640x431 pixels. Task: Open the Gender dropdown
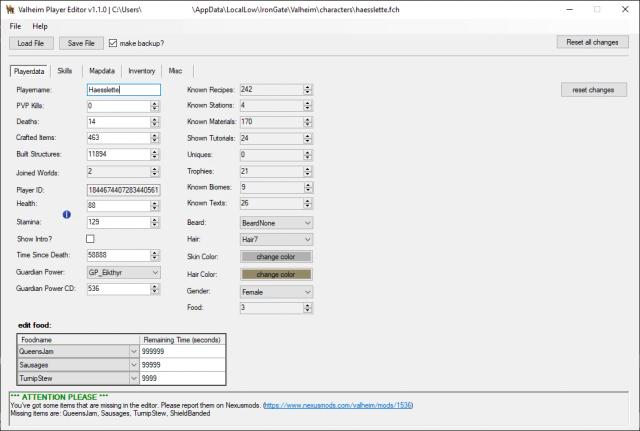coord(276,292)
